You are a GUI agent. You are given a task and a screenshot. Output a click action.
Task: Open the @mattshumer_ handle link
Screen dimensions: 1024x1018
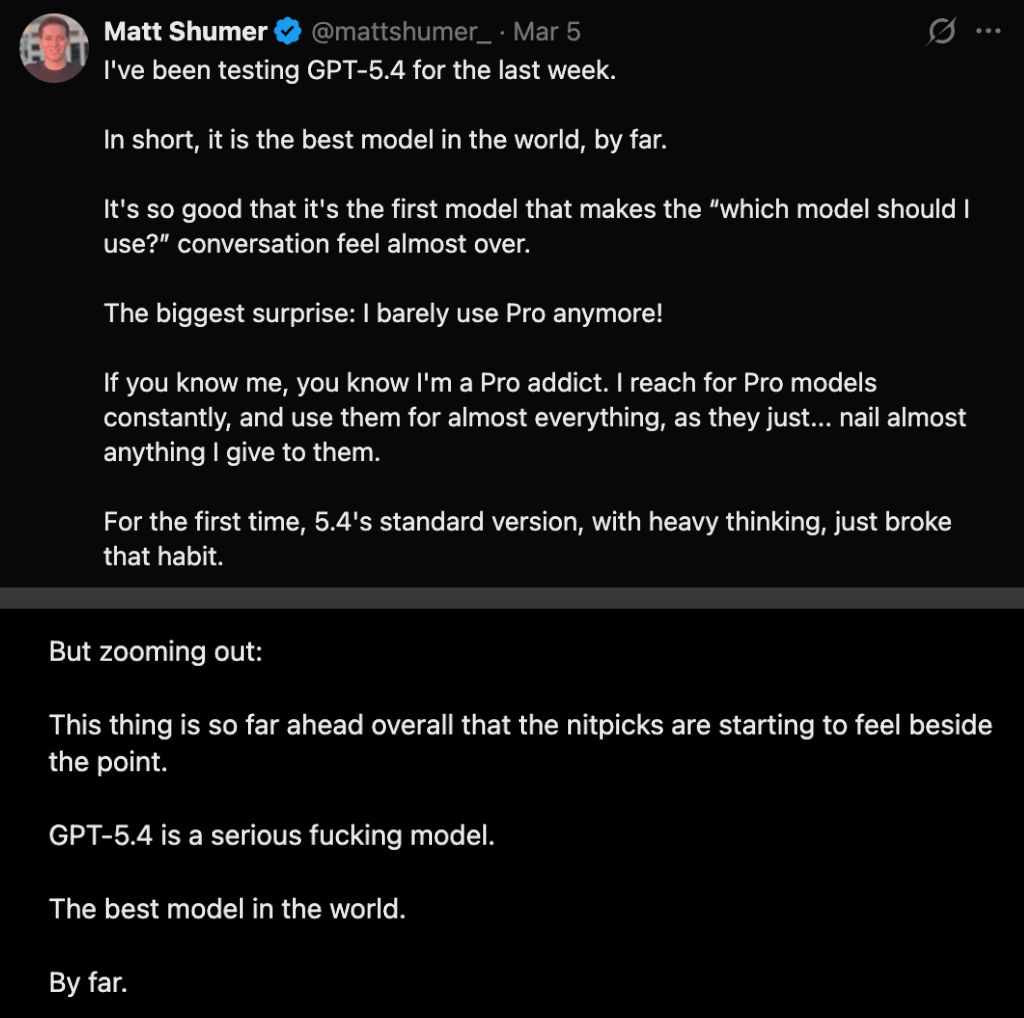tap(401, 32)
